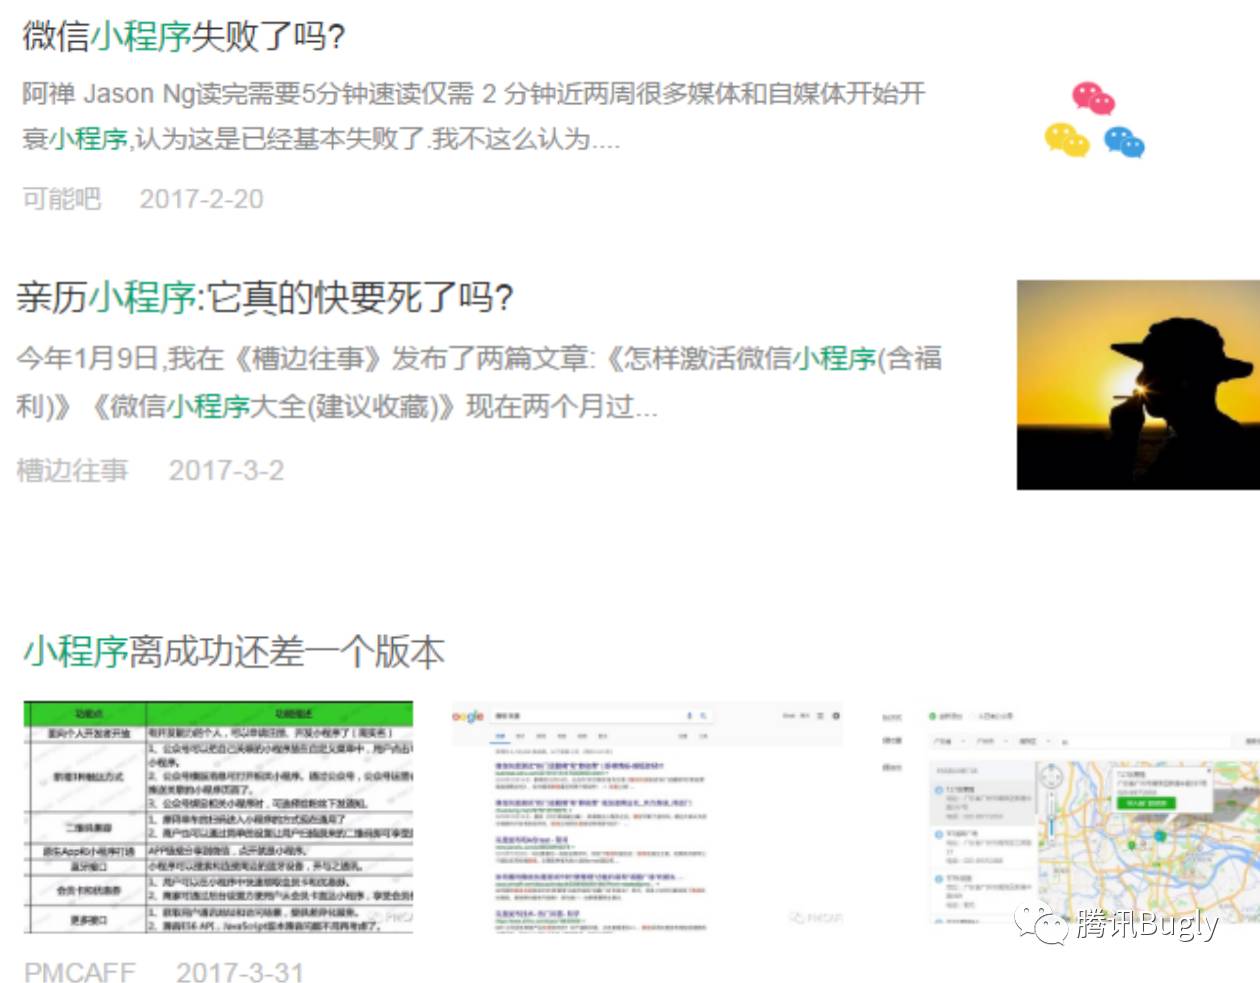Click the colorful WeChat bubbles thumbnail

click(1094, 120)
